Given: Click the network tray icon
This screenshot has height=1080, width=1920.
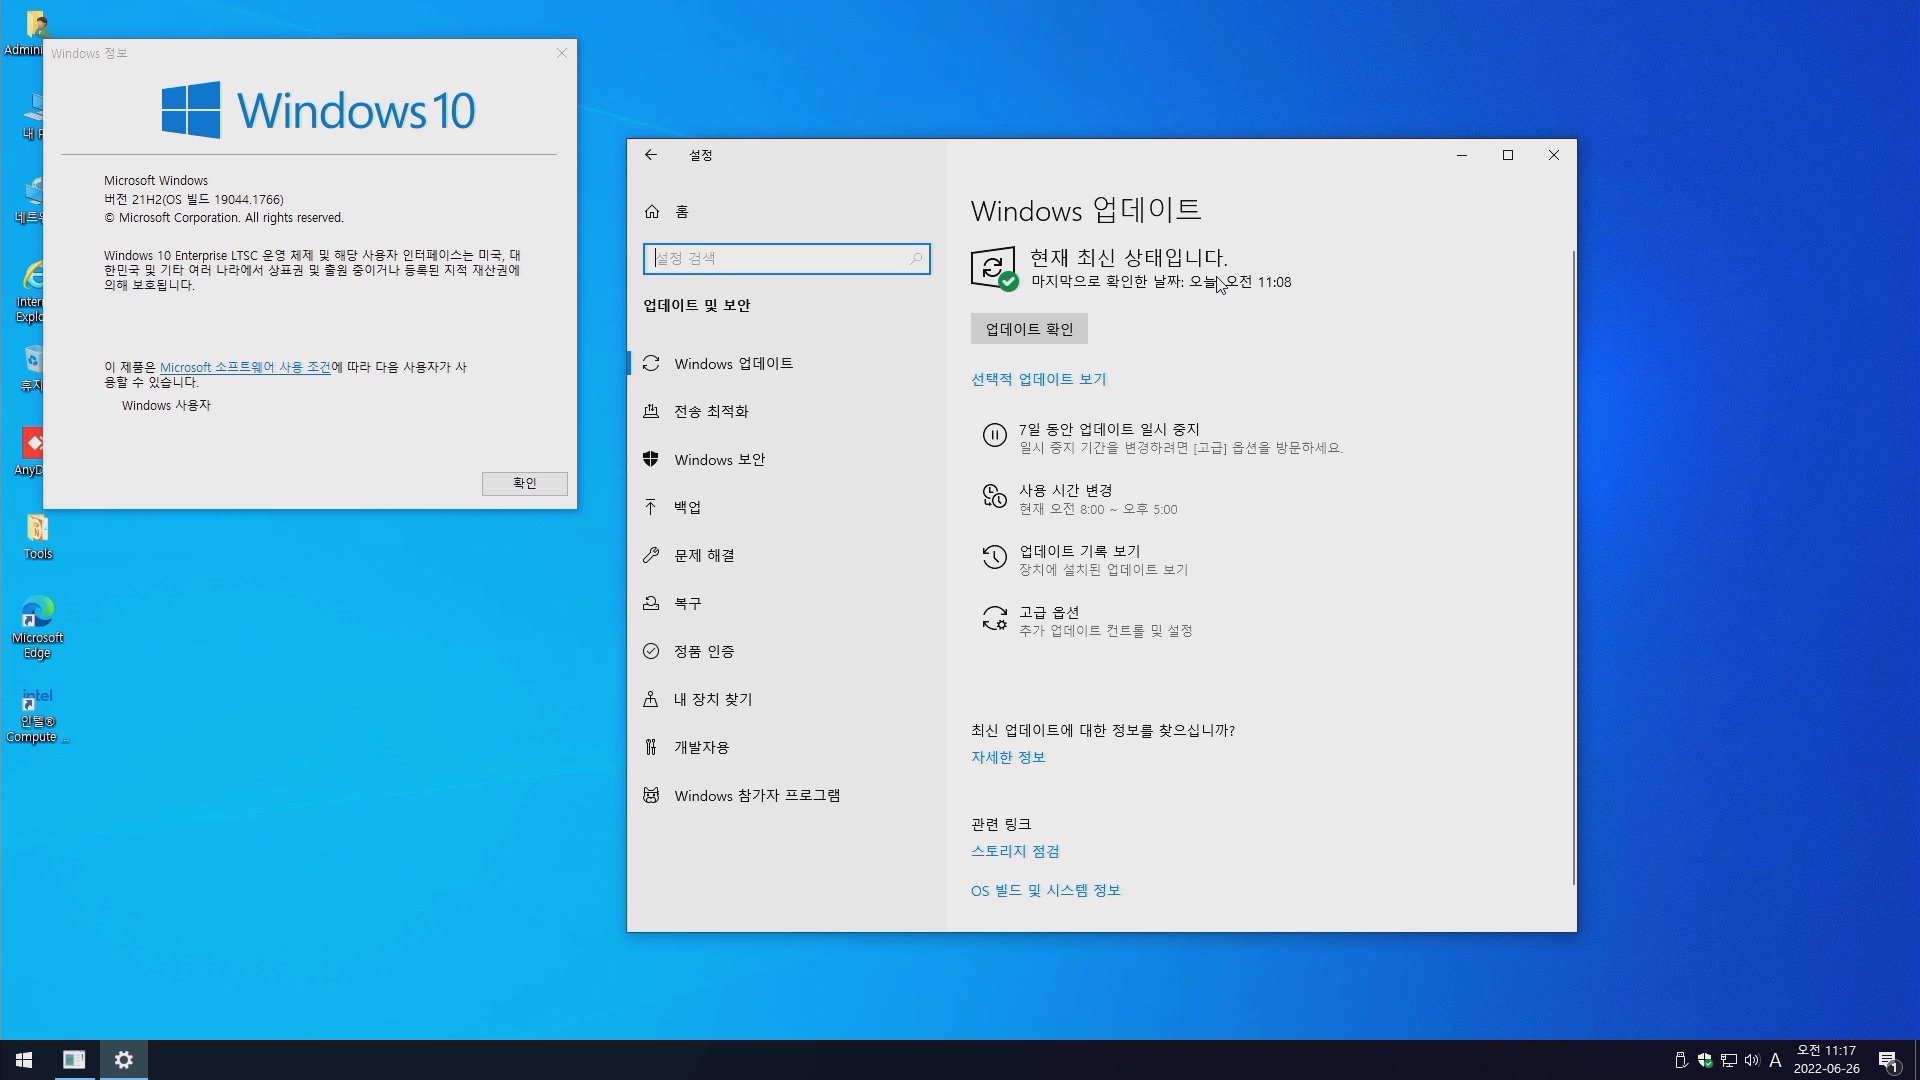Looking at the screenshot, I should pyautogui.click(x=1729, y=1061).
